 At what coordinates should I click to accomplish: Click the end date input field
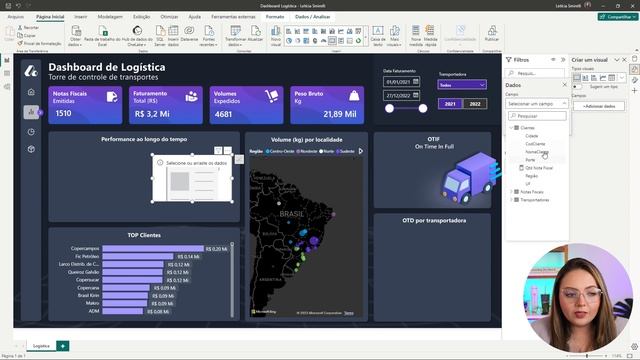[x=401, y=95]
